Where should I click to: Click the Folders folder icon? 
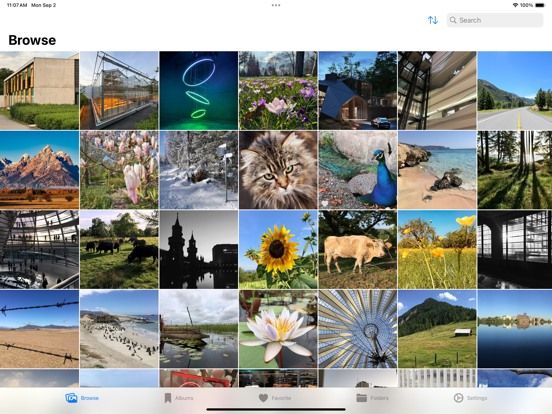pyautogui.click(x=362, y=398)
